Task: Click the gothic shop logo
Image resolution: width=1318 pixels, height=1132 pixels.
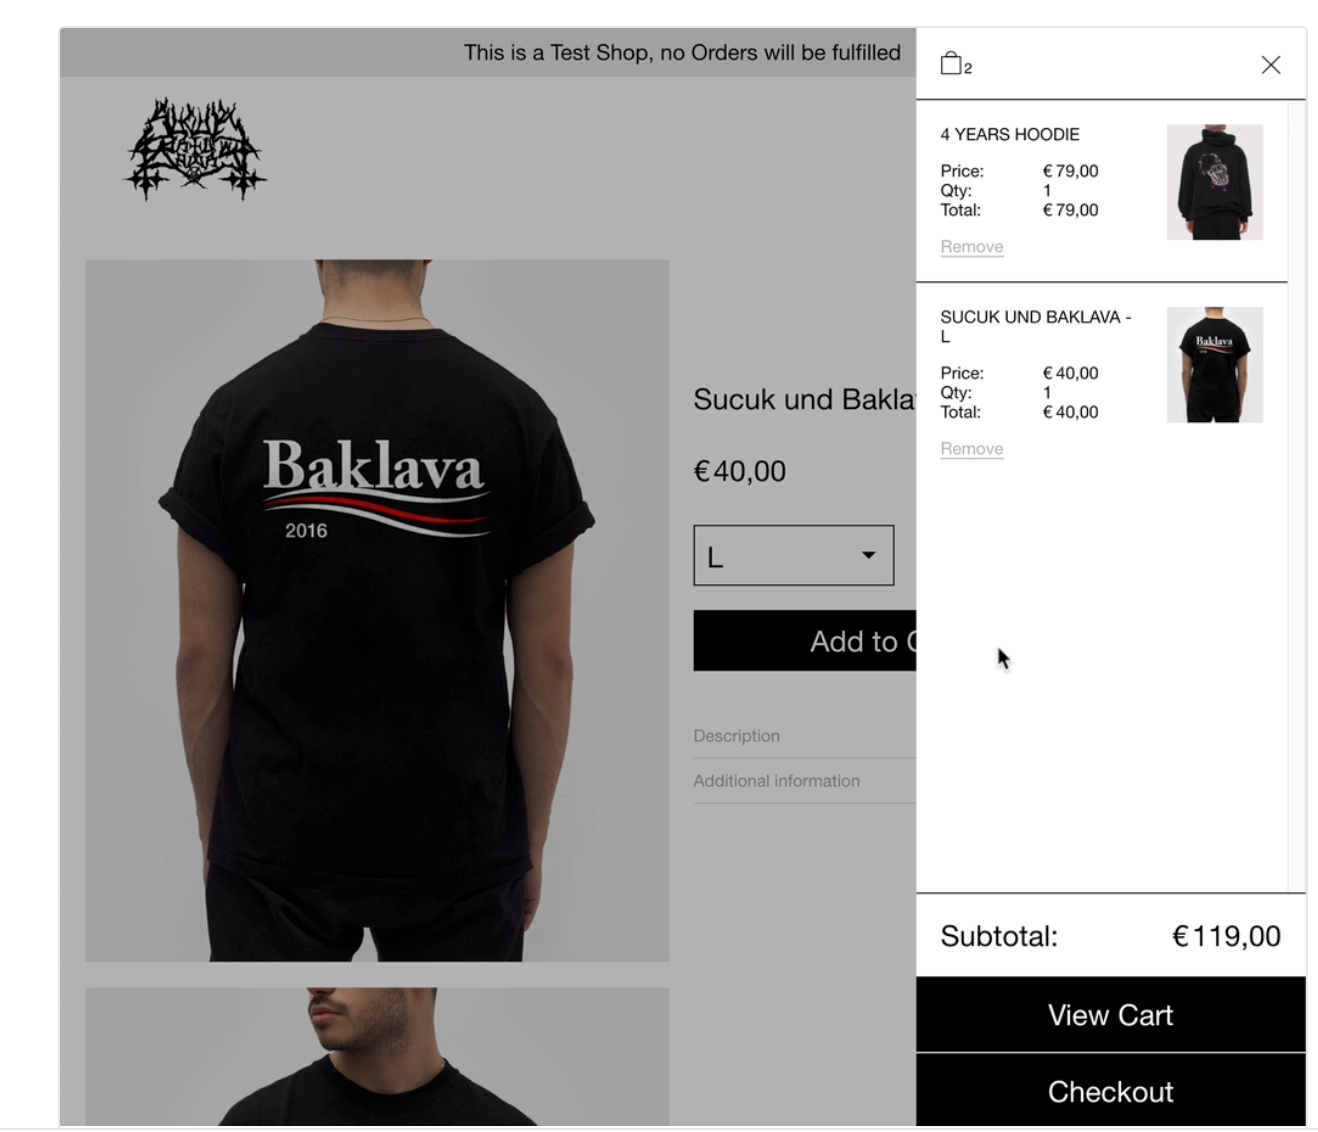Action: (195, 147)
